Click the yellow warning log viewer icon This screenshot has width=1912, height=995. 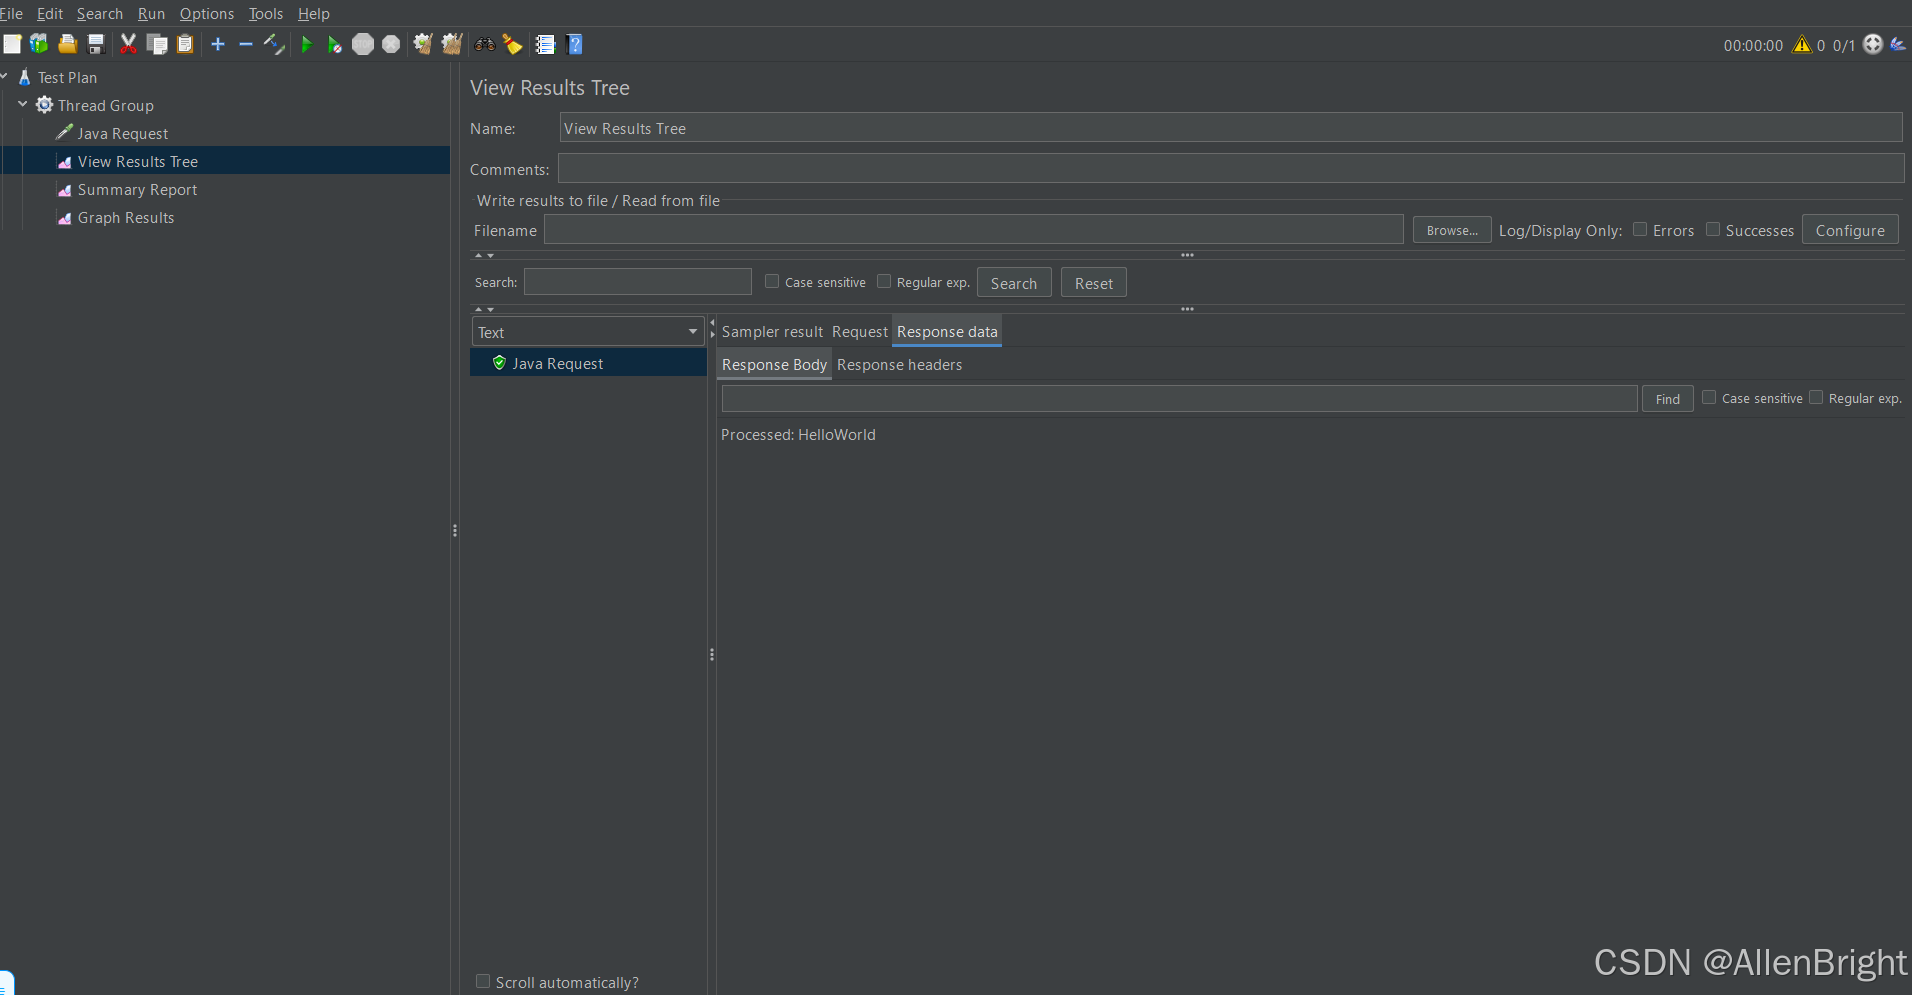(1801, 44)
